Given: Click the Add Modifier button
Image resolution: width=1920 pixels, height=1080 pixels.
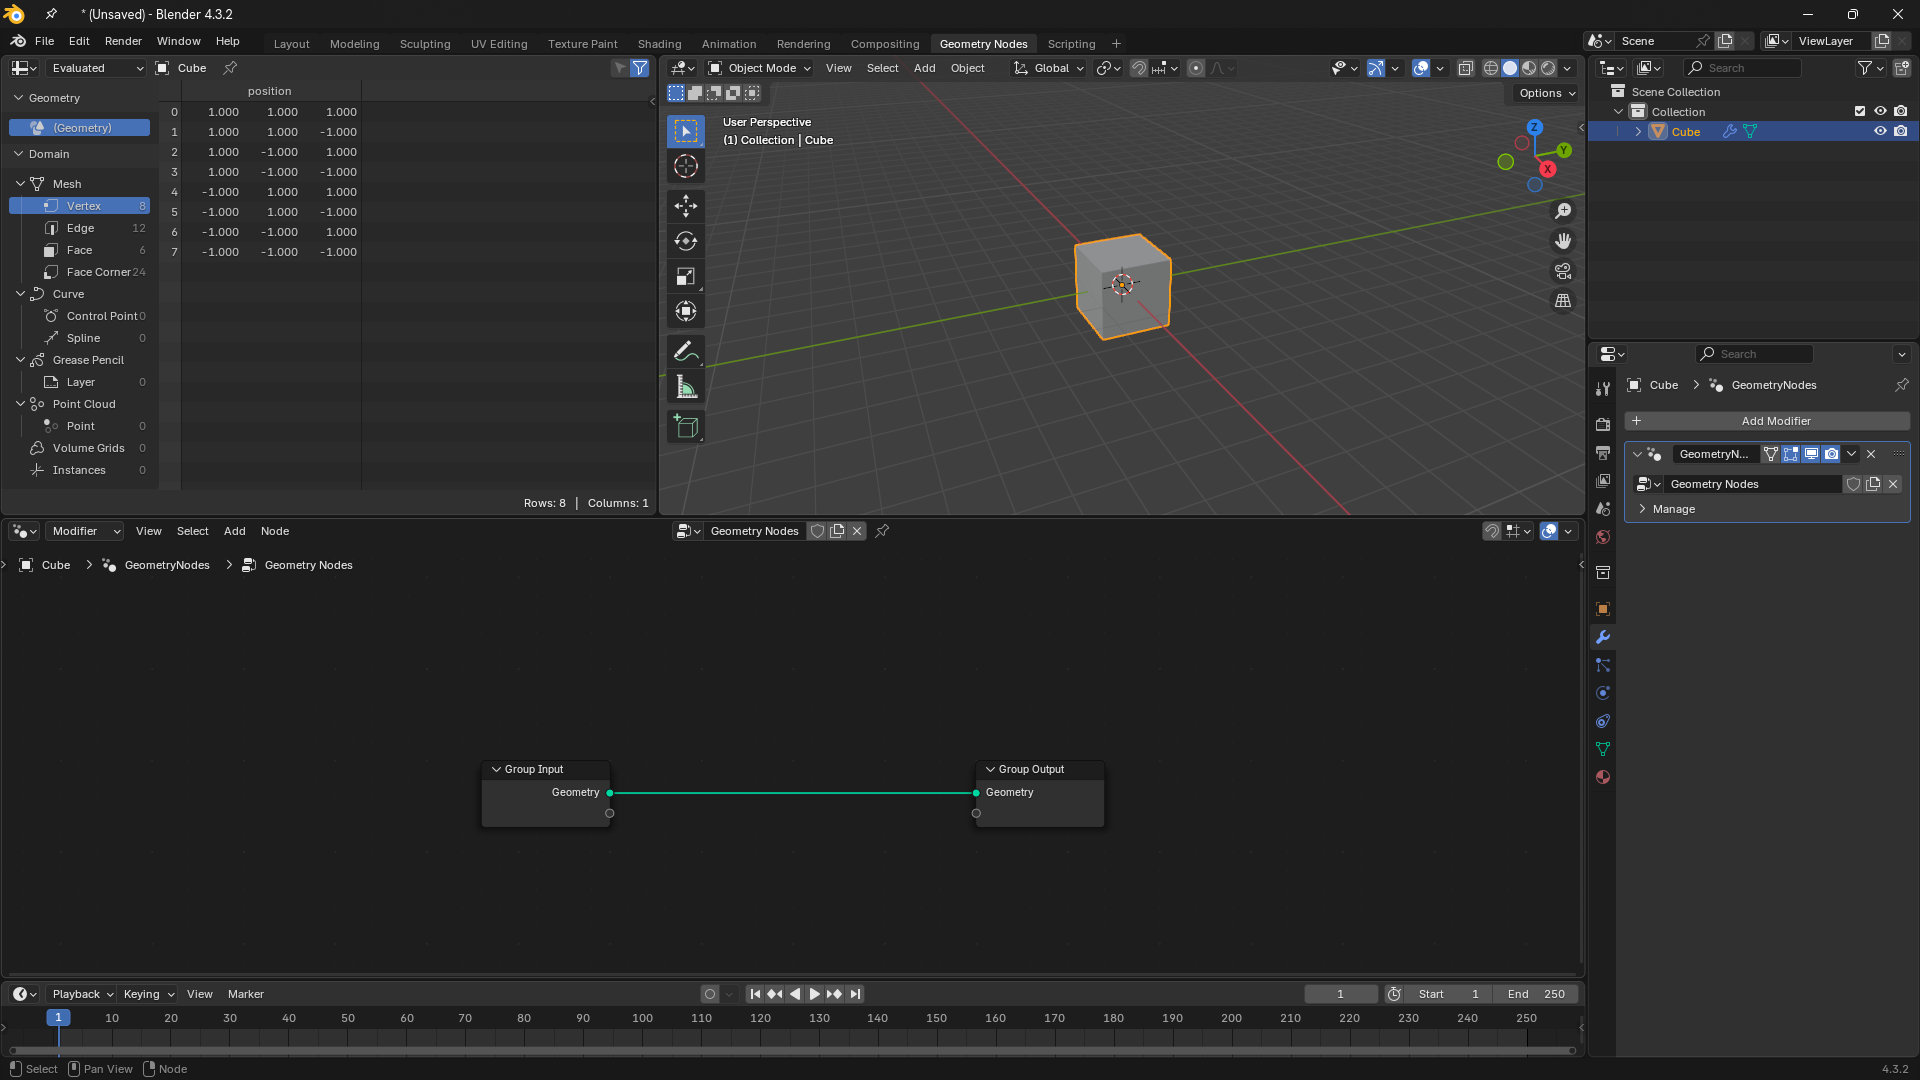Looking at the screenshot, I should pos(1777,421).
